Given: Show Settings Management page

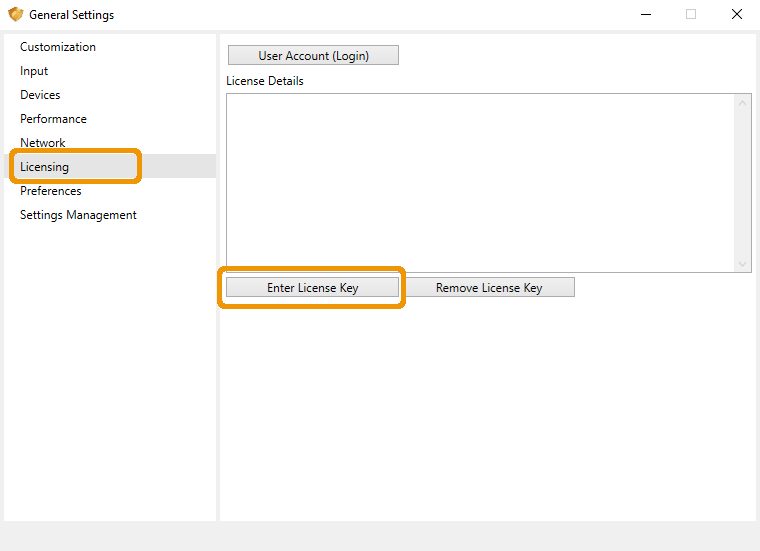Looking at the screenshot, I should pyautogui.click(x=78, y=215).
